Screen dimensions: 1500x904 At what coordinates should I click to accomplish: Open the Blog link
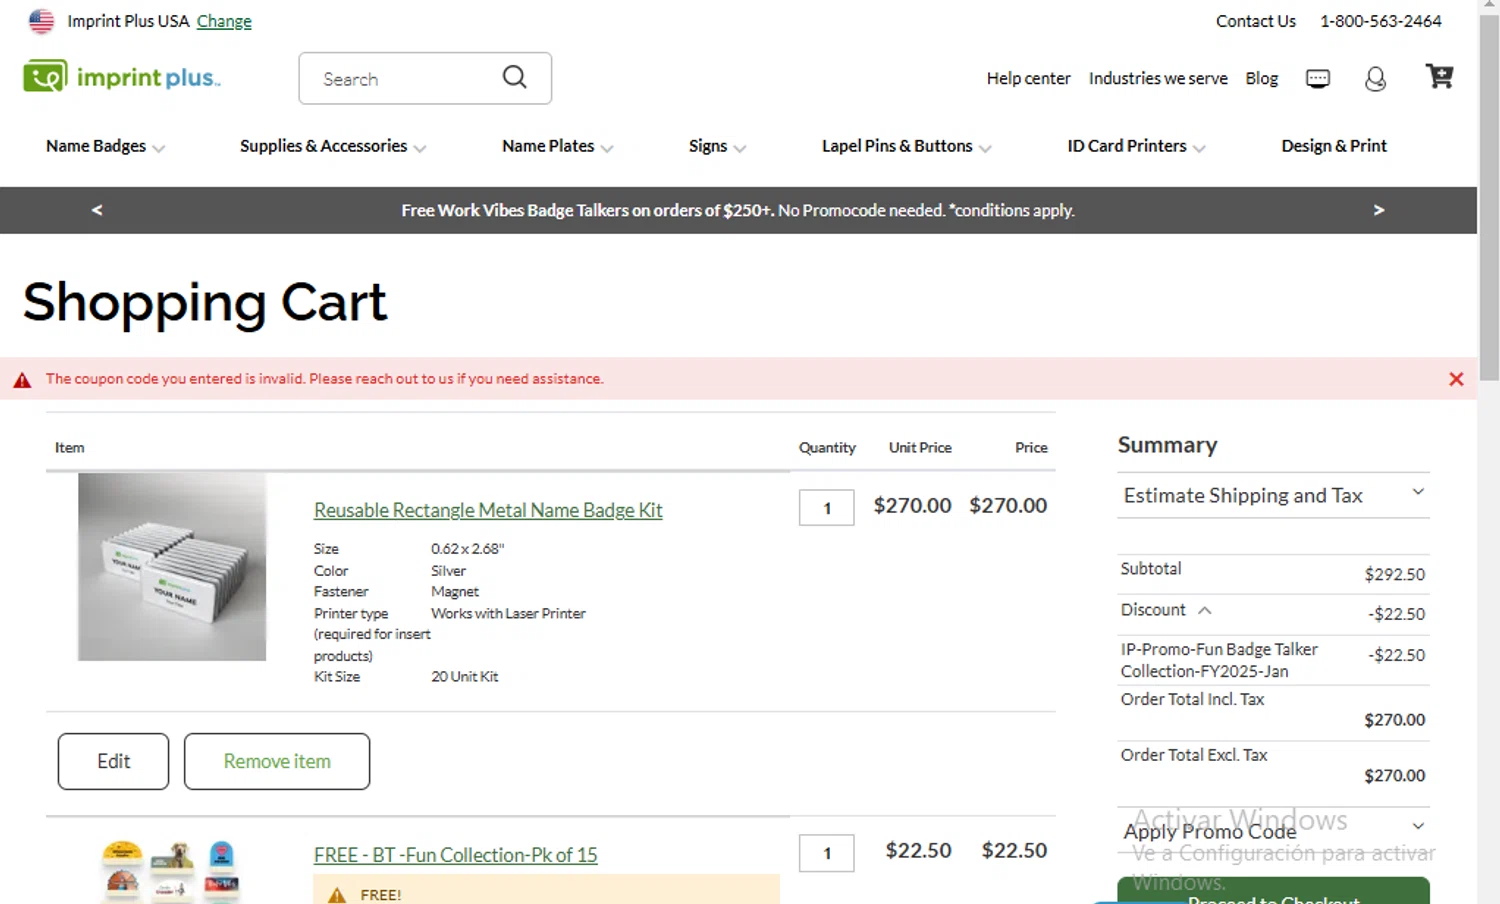(x=1261, y=78)
